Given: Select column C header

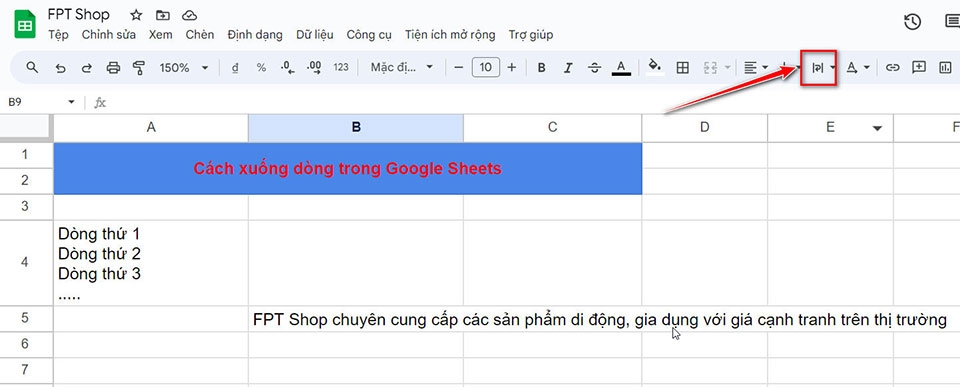Looking at the screenshot, I should tap(552, 127).
